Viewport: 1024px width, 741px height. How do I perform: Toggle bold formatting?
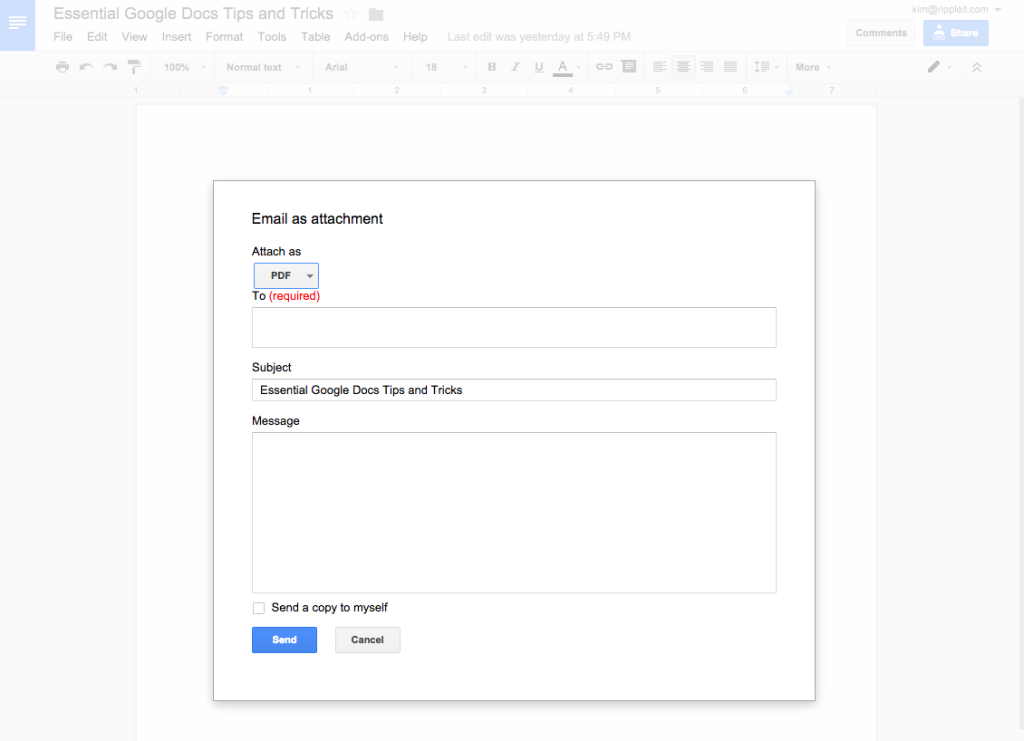click(491, 66)
